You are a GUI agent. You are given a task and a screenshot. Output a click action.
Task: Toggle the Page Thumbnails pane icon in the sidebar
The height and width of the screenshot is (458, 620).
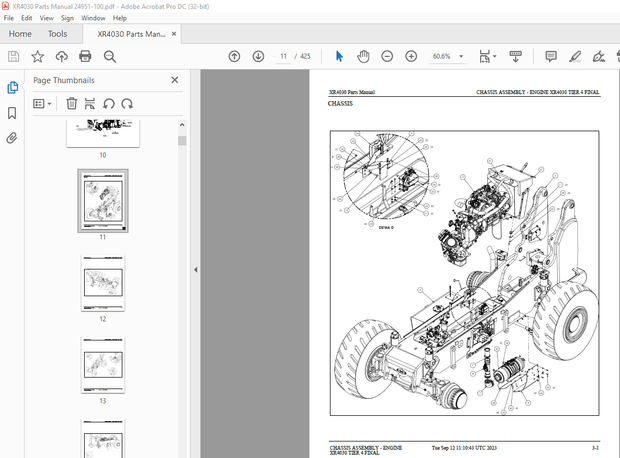(x=12, y=88)
